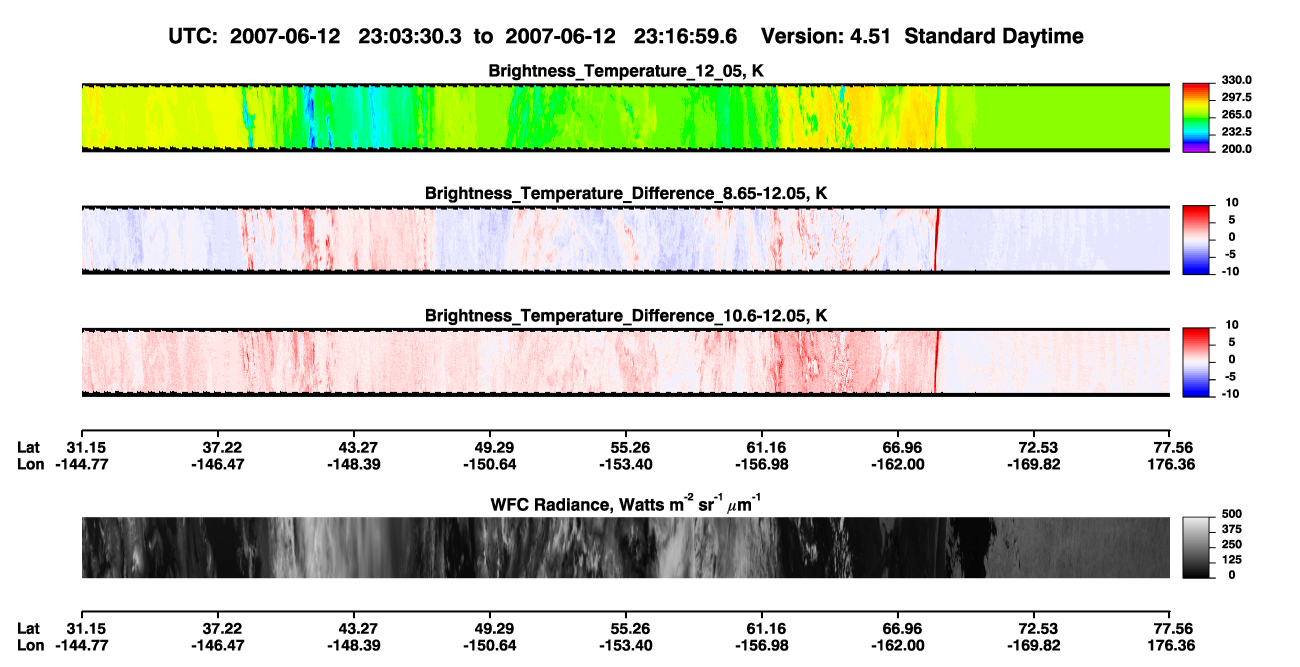Click the "250" WFC radiance scale label
The height and width of the screenshot is (667, 1300).
1232,544
